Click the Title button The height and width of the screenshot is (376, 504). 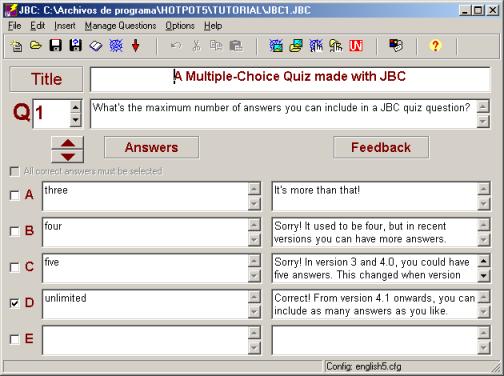point(46,79)
